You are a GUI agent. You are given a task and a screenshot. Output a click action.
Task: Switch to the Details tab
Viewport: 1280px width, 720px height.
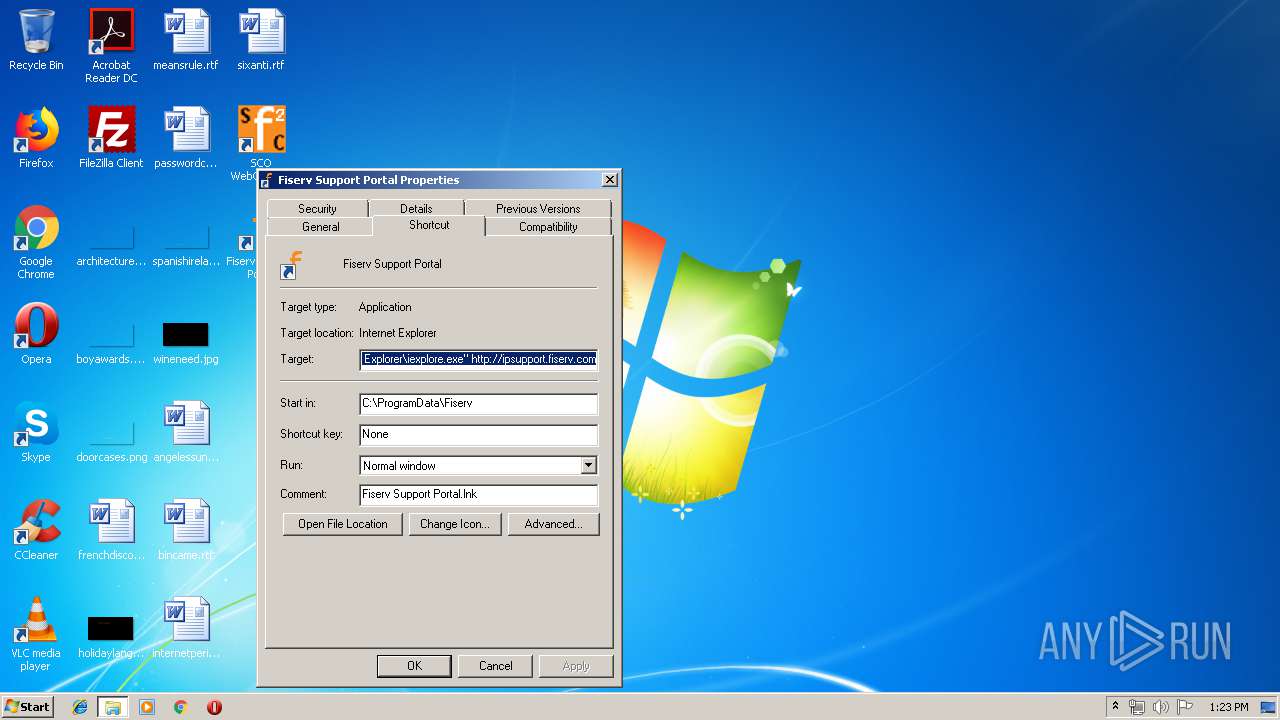click(x=416, y=208)
